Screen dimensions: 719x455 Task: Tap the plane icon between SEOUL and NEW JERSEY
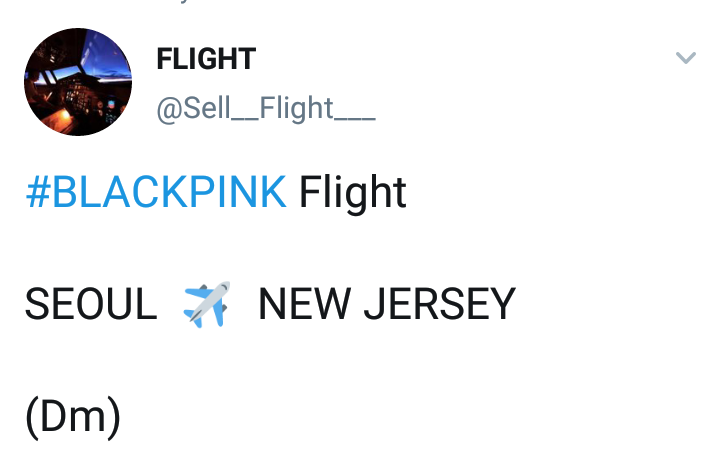pos(207,304)
